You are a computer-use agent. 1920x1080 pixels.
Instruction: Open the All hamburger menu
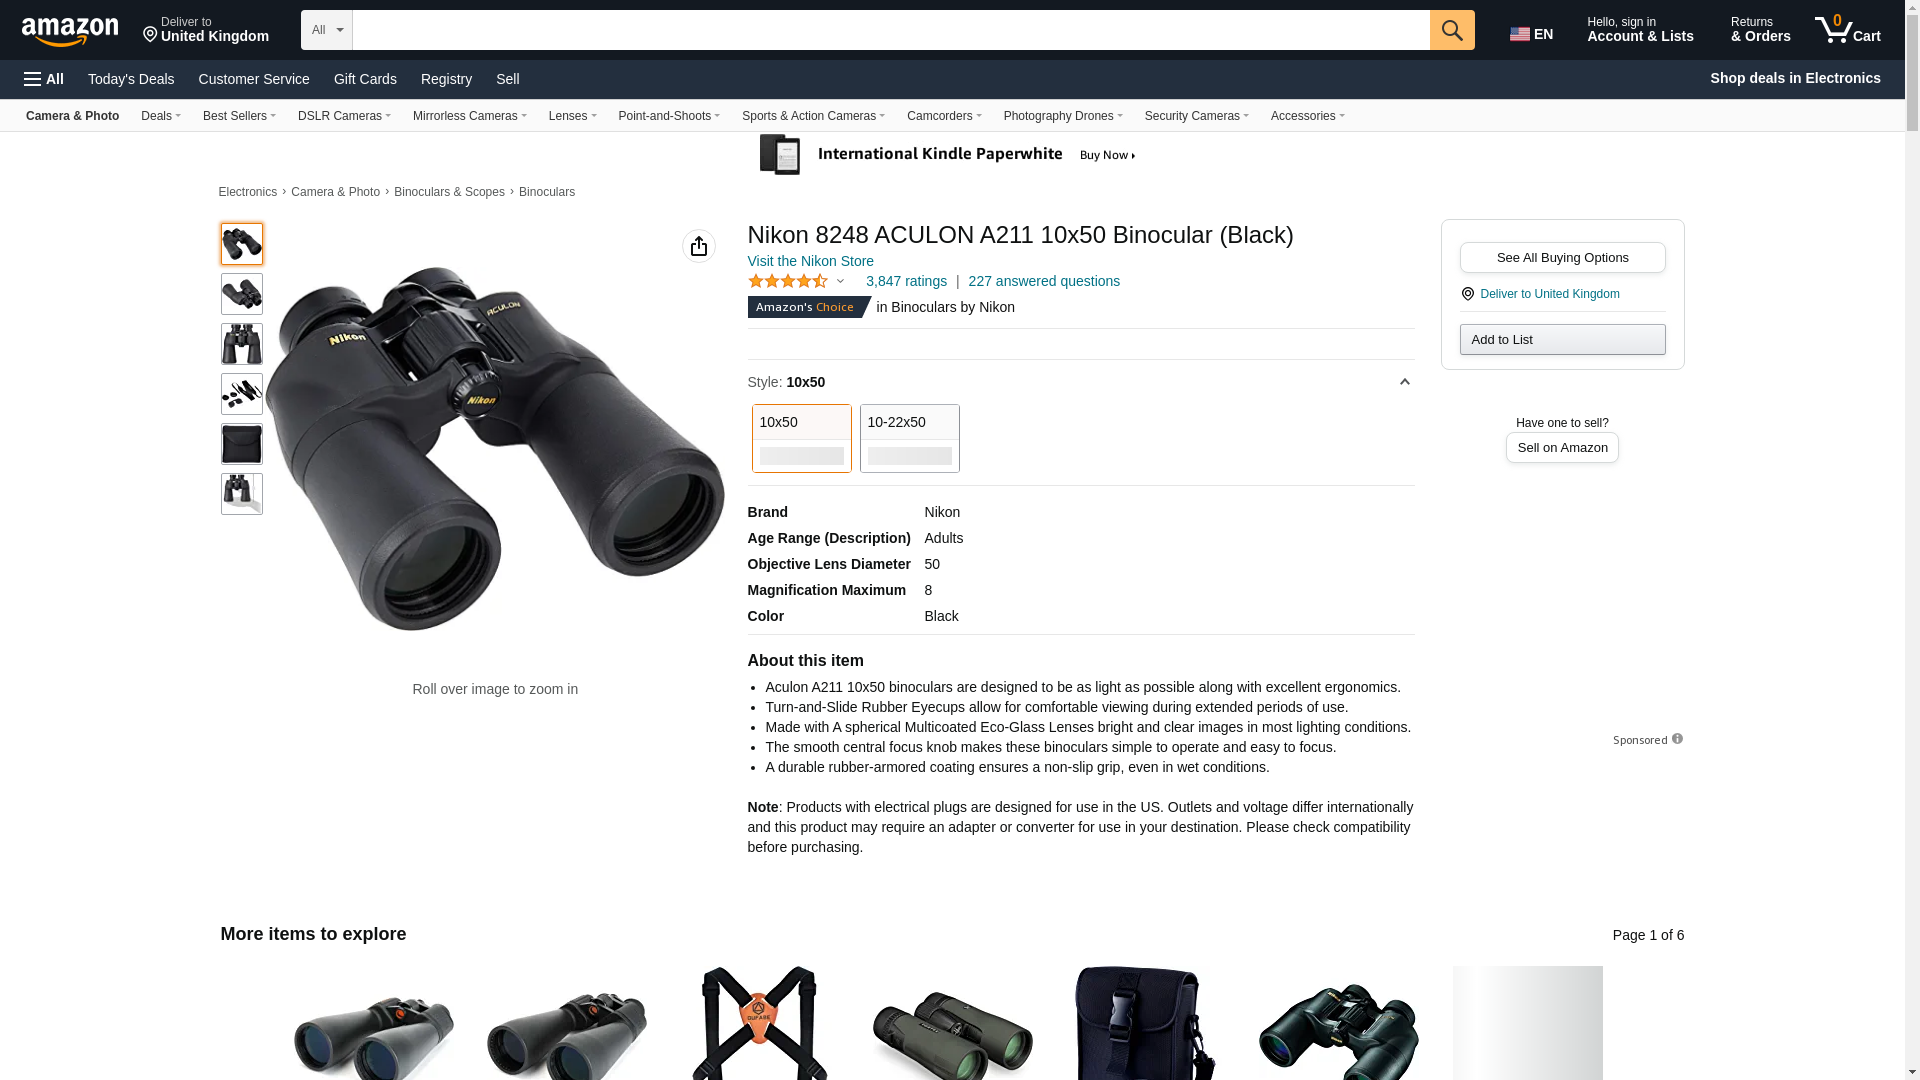click(44, 79)
